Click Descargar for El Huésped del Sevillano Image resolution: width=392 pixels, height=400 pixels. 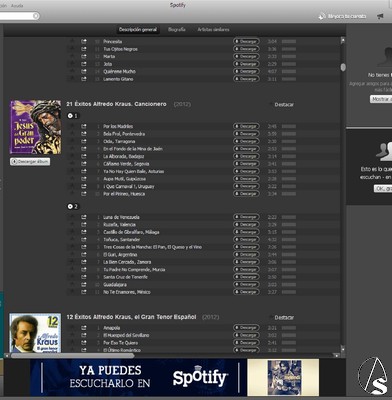pyautogui.click(x=246, y=335)
